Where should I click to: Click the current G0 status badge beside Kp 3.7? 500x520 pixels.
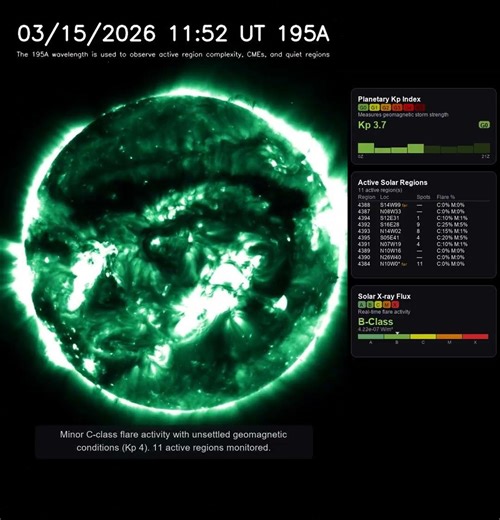(x=484, y=125)
